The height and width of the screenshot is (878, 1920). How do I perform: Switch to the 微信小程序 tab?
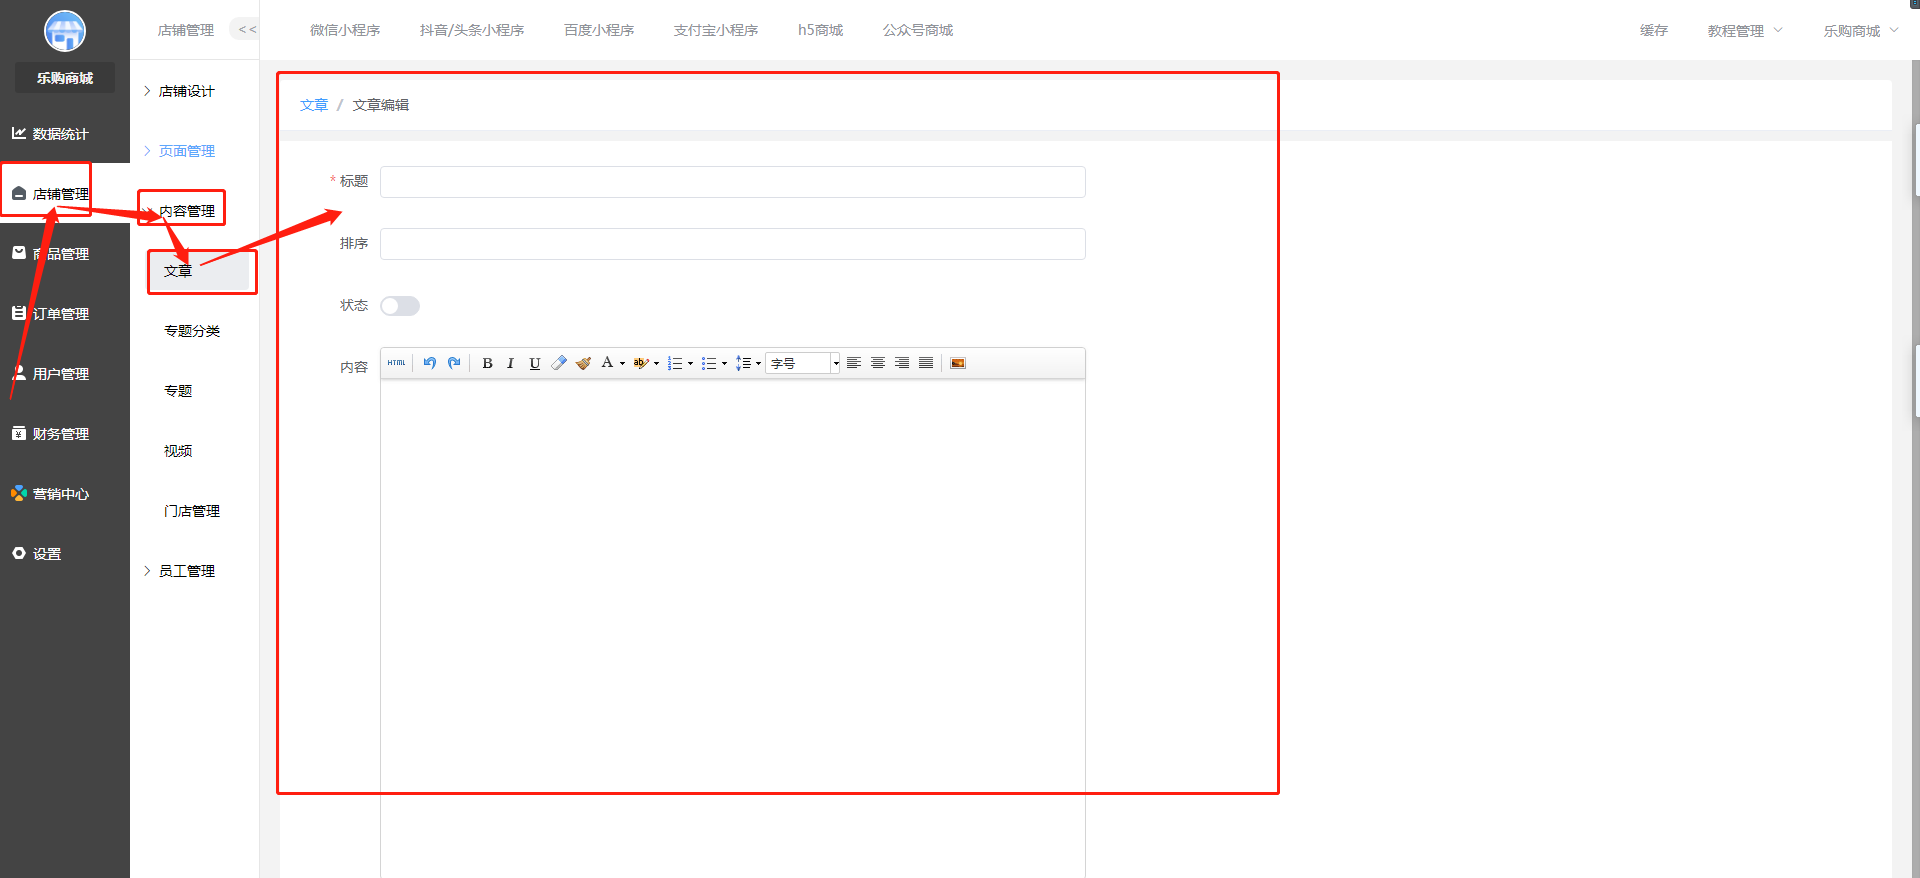point(345,30)
